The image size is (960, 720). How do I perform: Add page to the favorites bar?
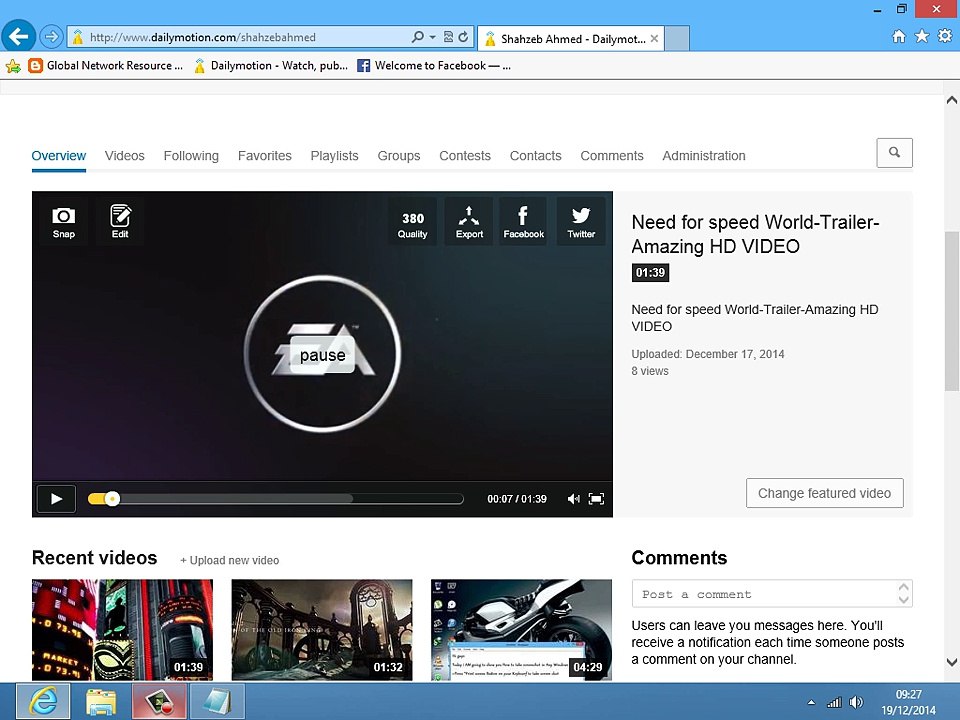pos(13,66)
